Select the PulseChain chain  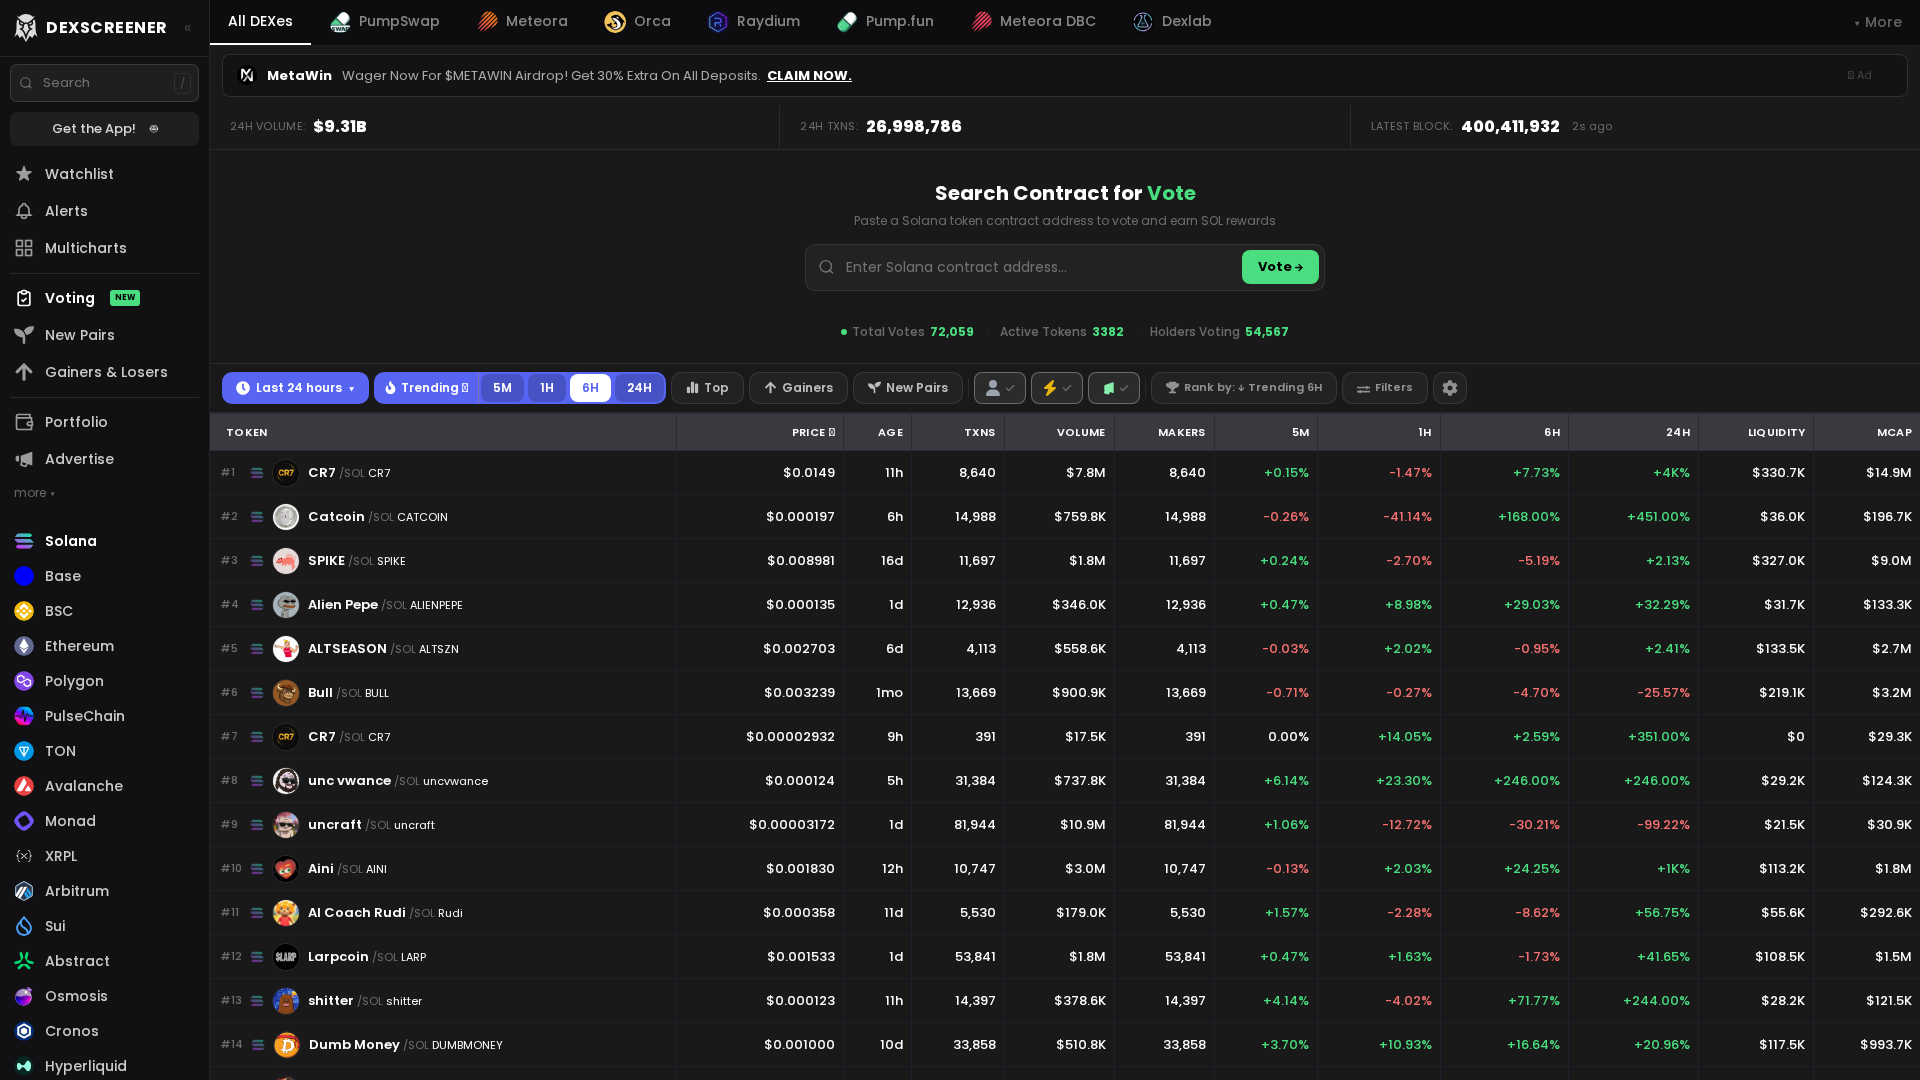coord(104,716)
